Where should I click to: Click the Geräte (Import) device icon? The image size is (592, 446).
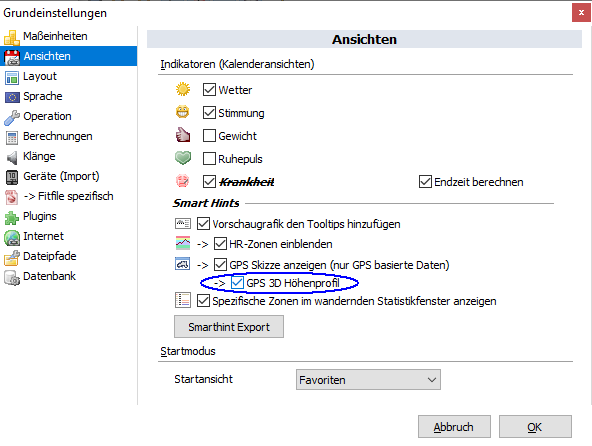12,177
